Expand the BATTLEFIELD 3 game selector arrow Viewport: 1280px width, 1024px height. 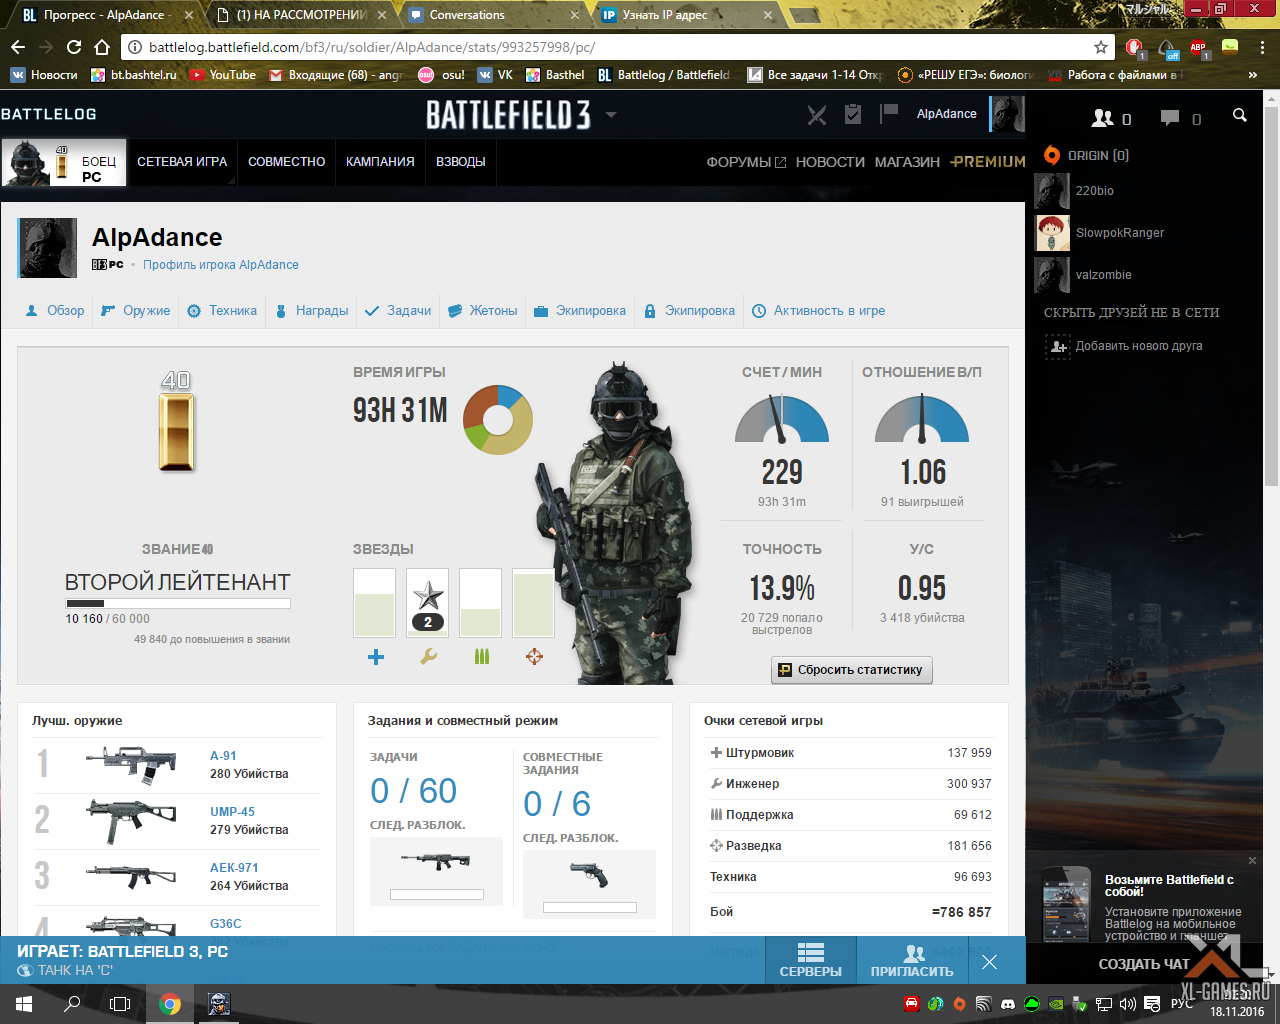[x=611, y=115]
